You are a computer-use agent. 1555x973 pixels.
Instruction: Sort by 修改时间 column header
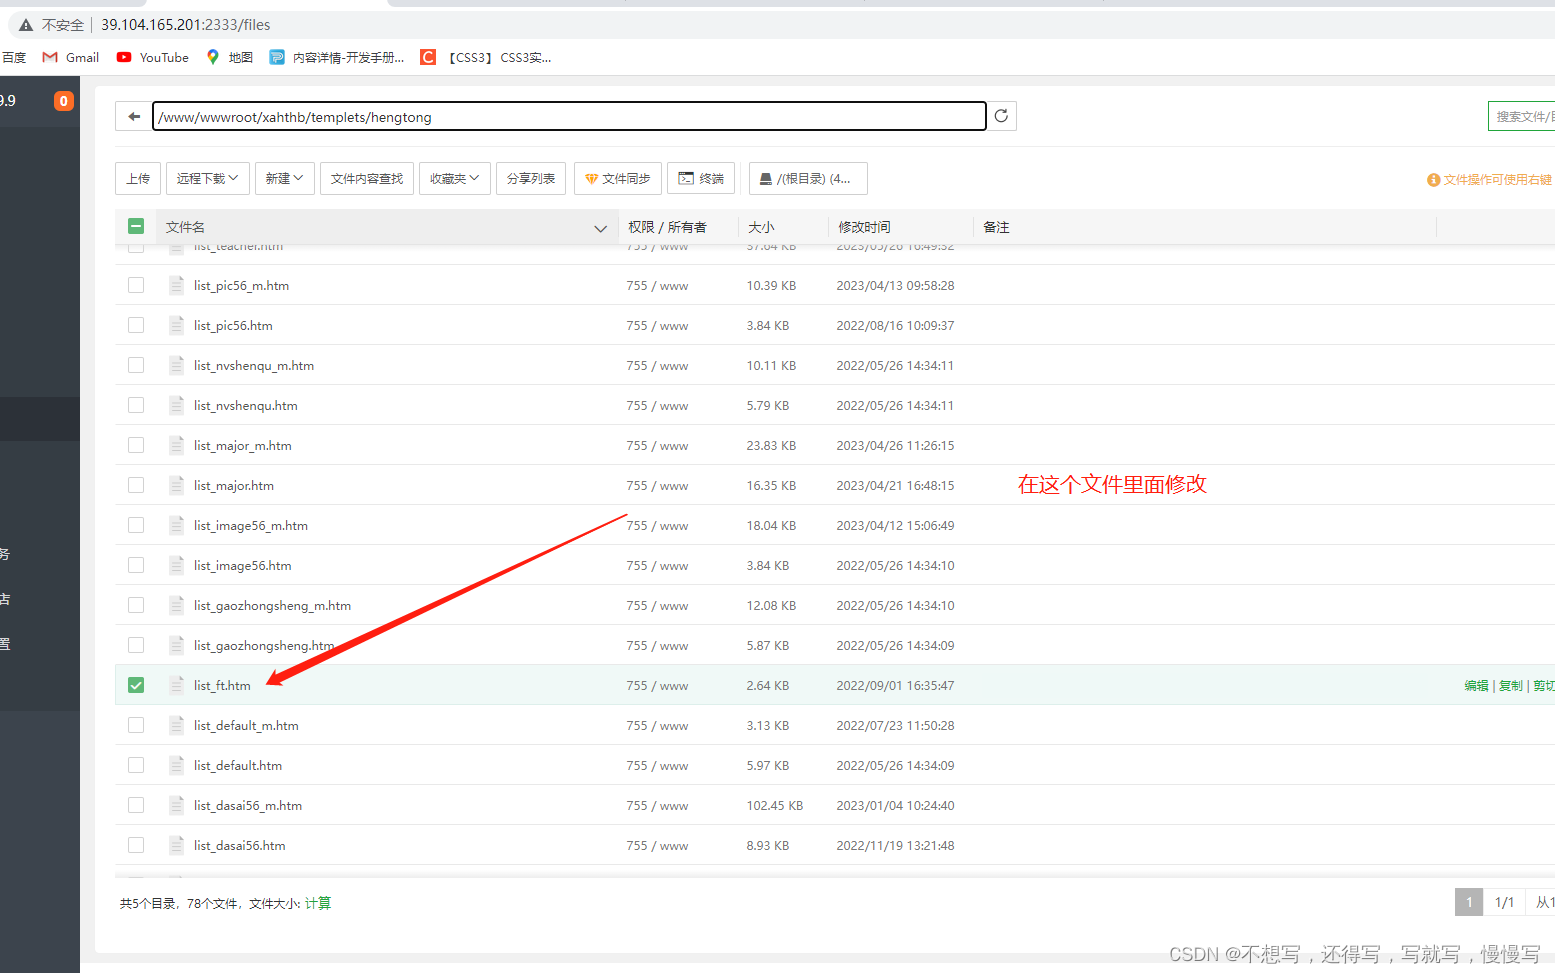tap(864, 227)
